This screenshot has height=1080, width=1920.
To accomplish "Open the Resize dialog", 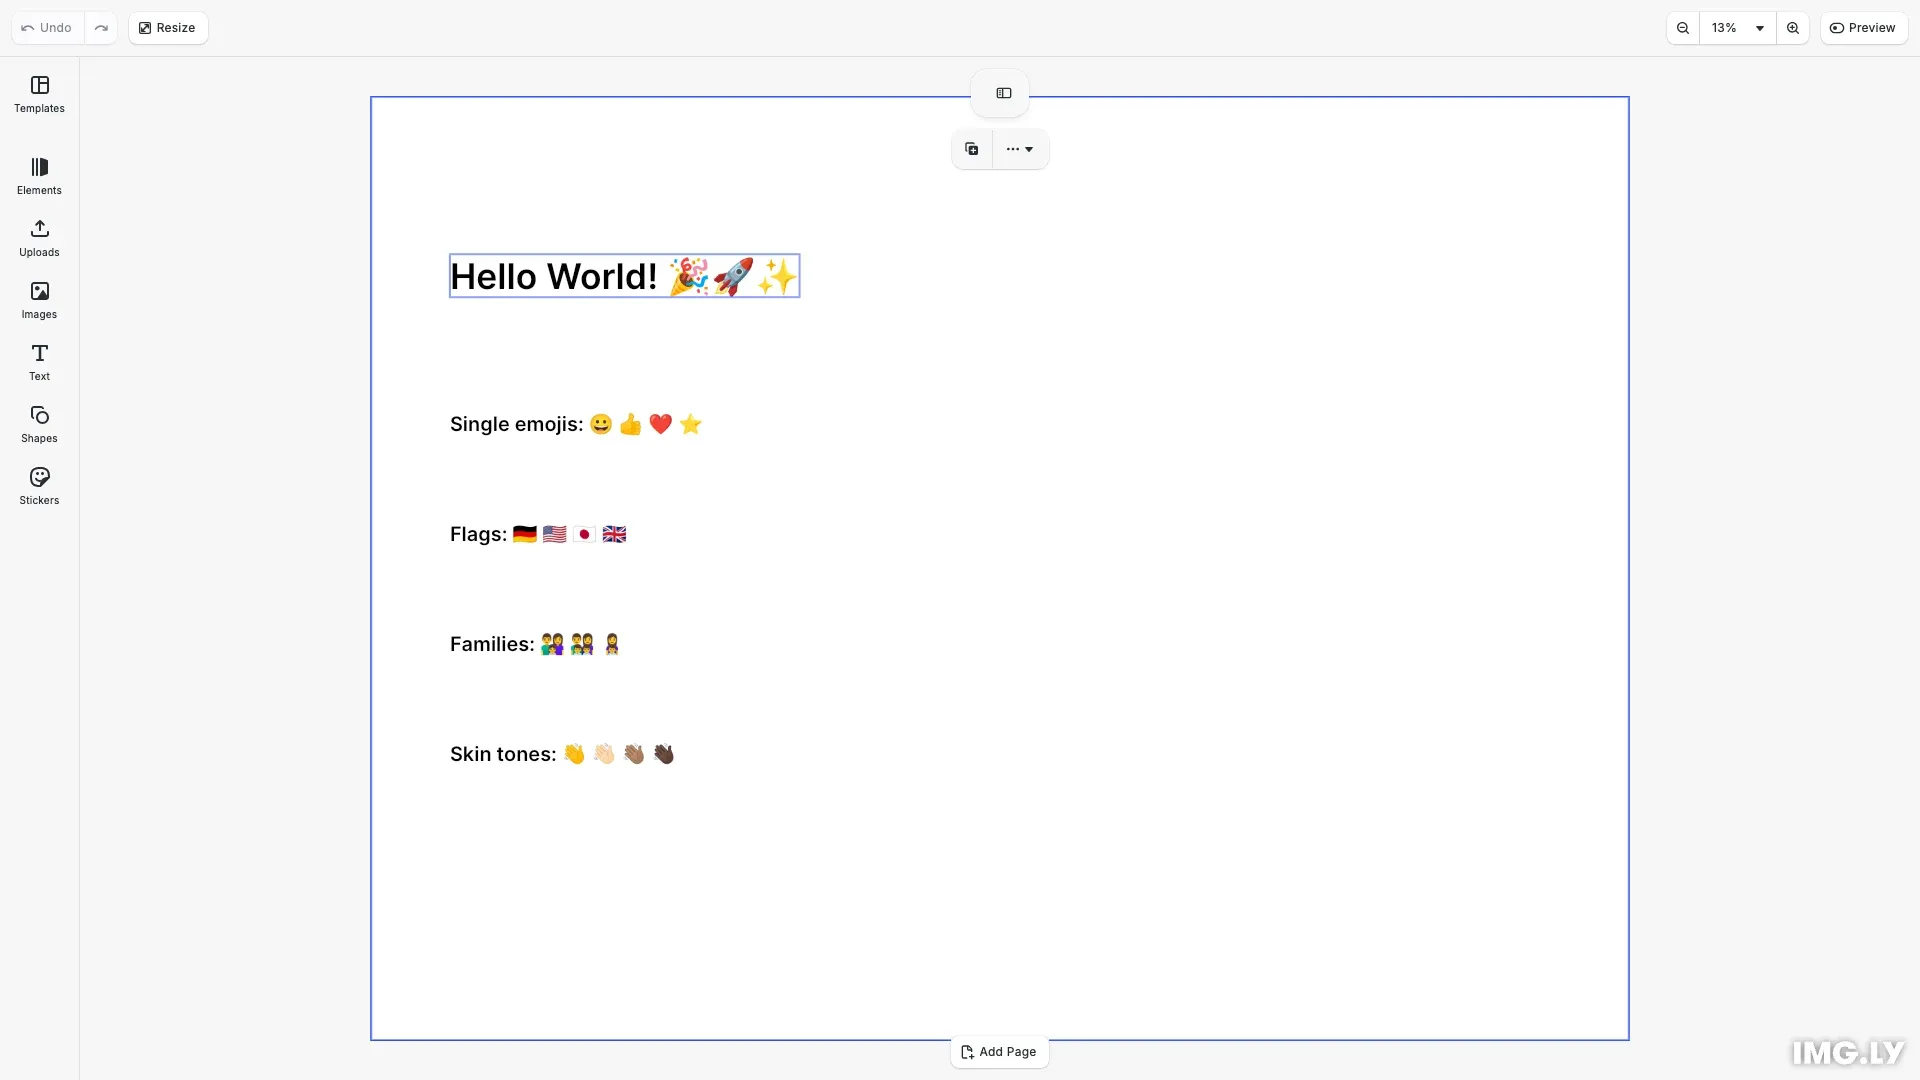I will coord(167,27).
